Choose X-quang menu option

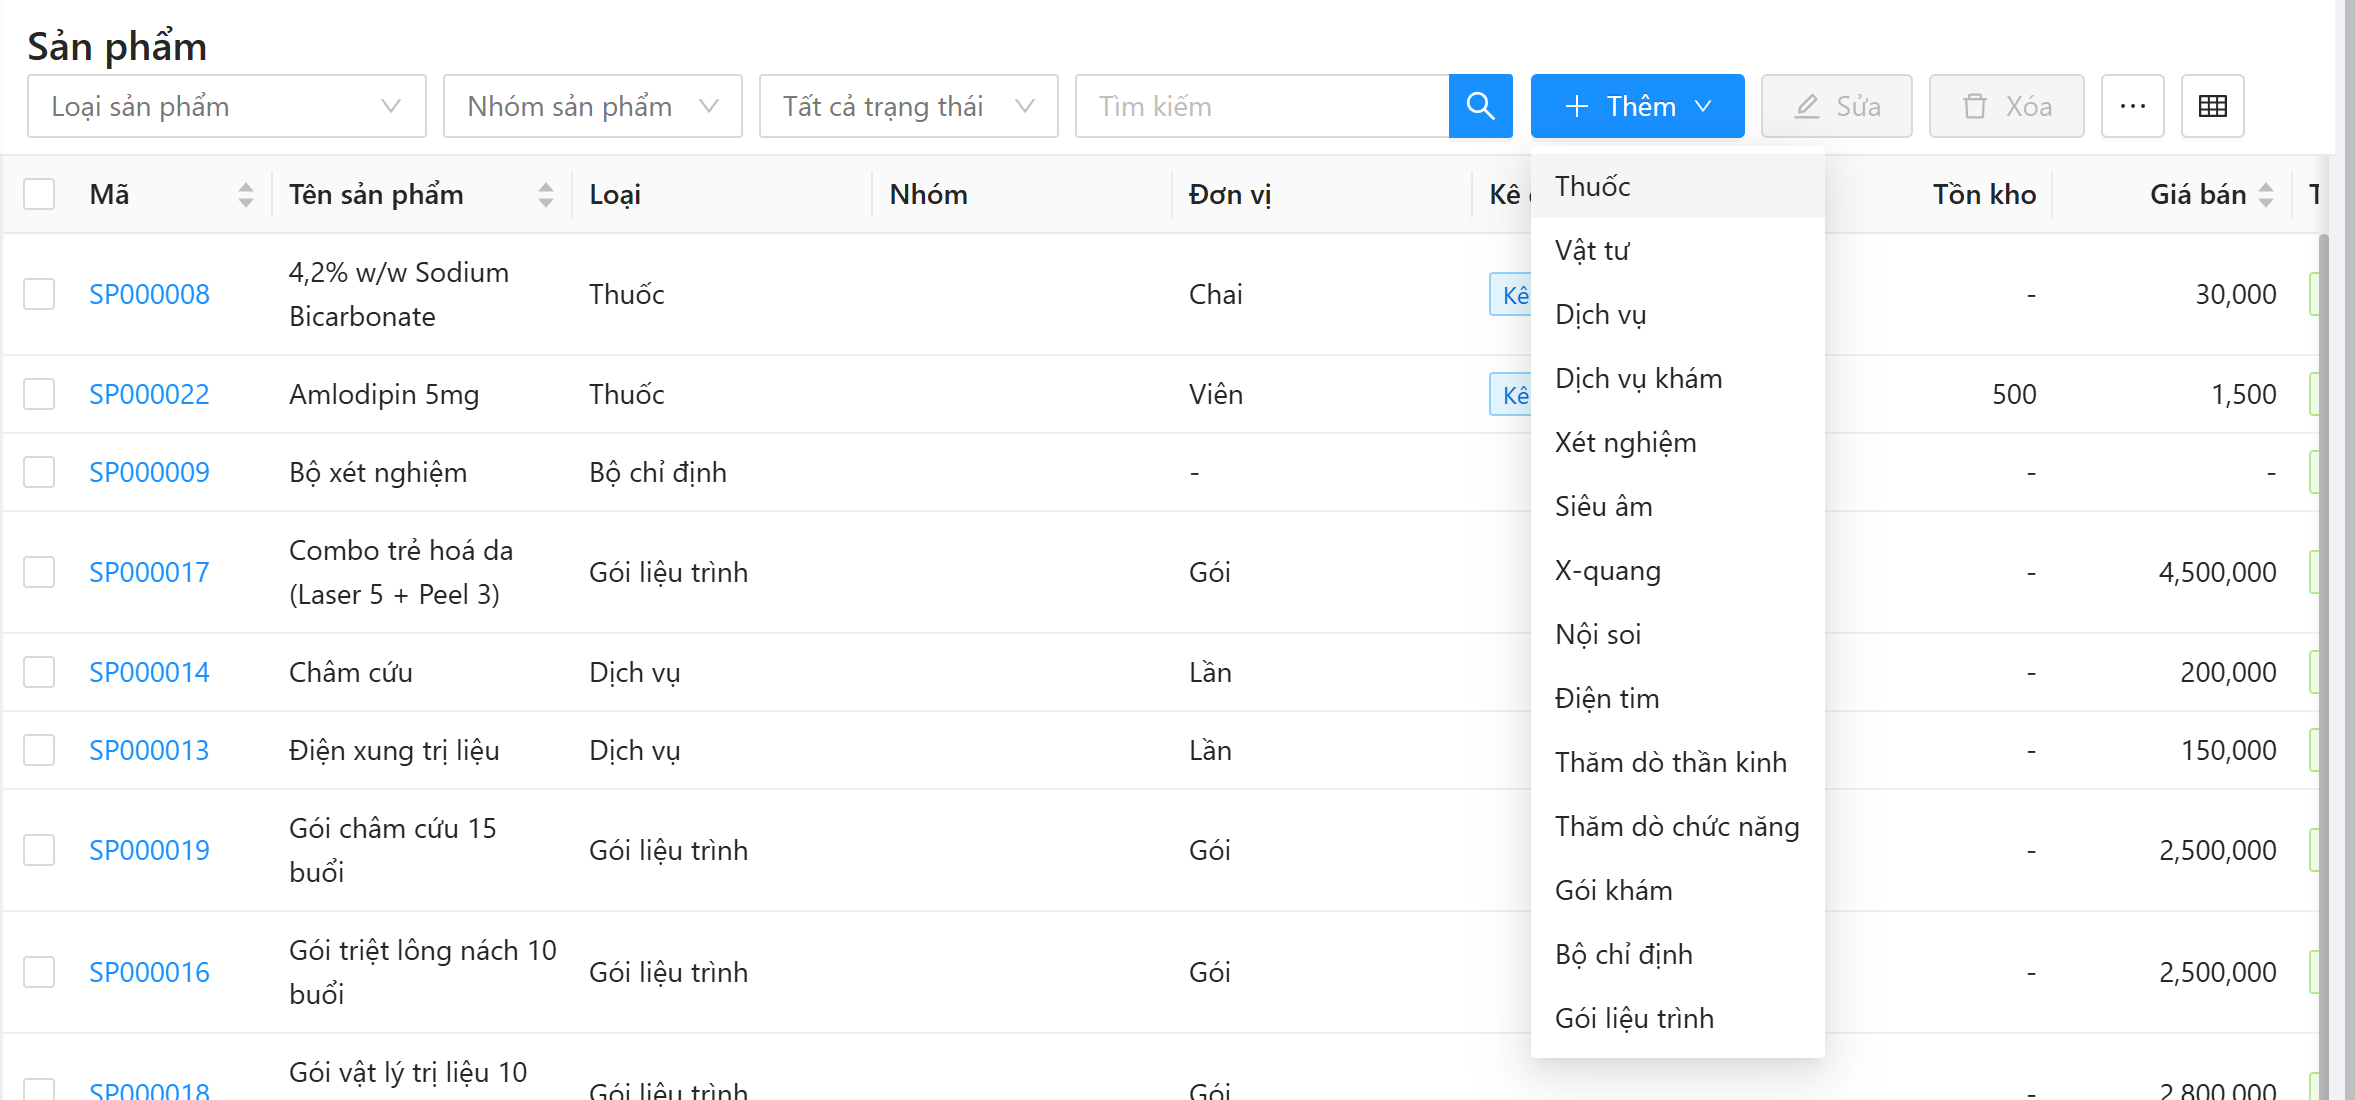pyautogui.click(x=1677, y=570)
